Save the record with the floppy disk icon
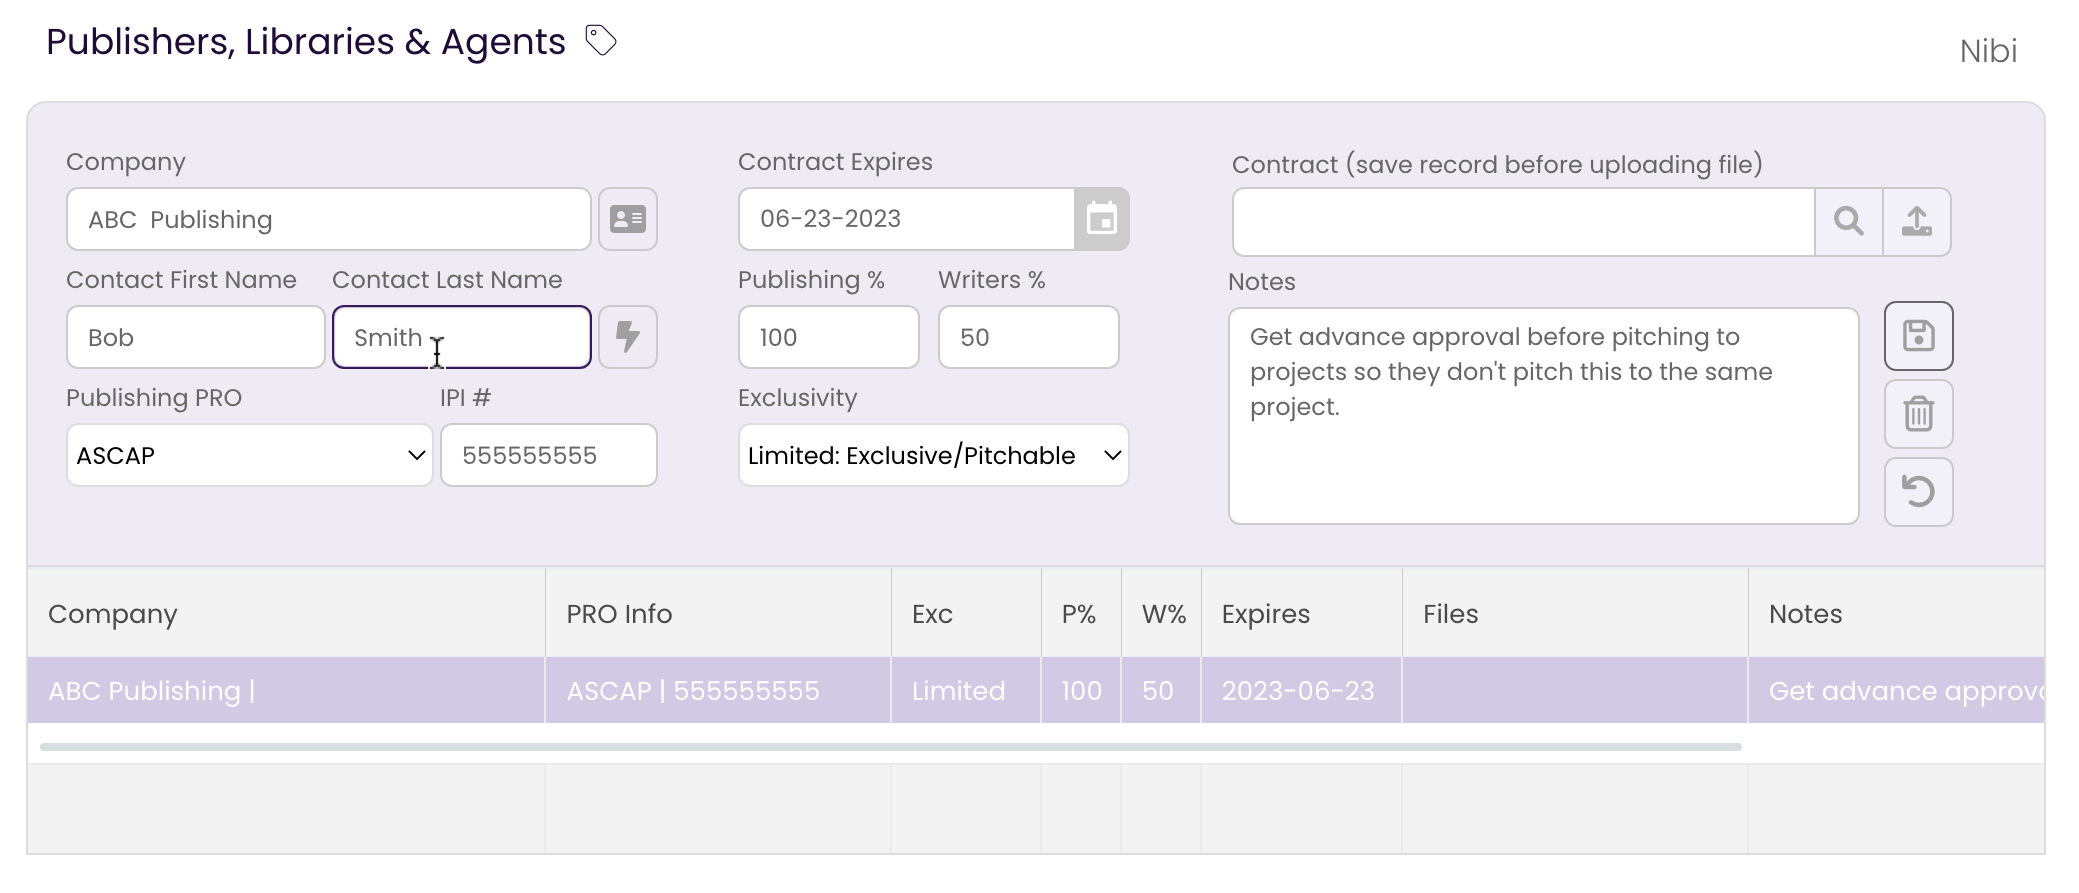2079x893 pixels. click(1919, 336)
